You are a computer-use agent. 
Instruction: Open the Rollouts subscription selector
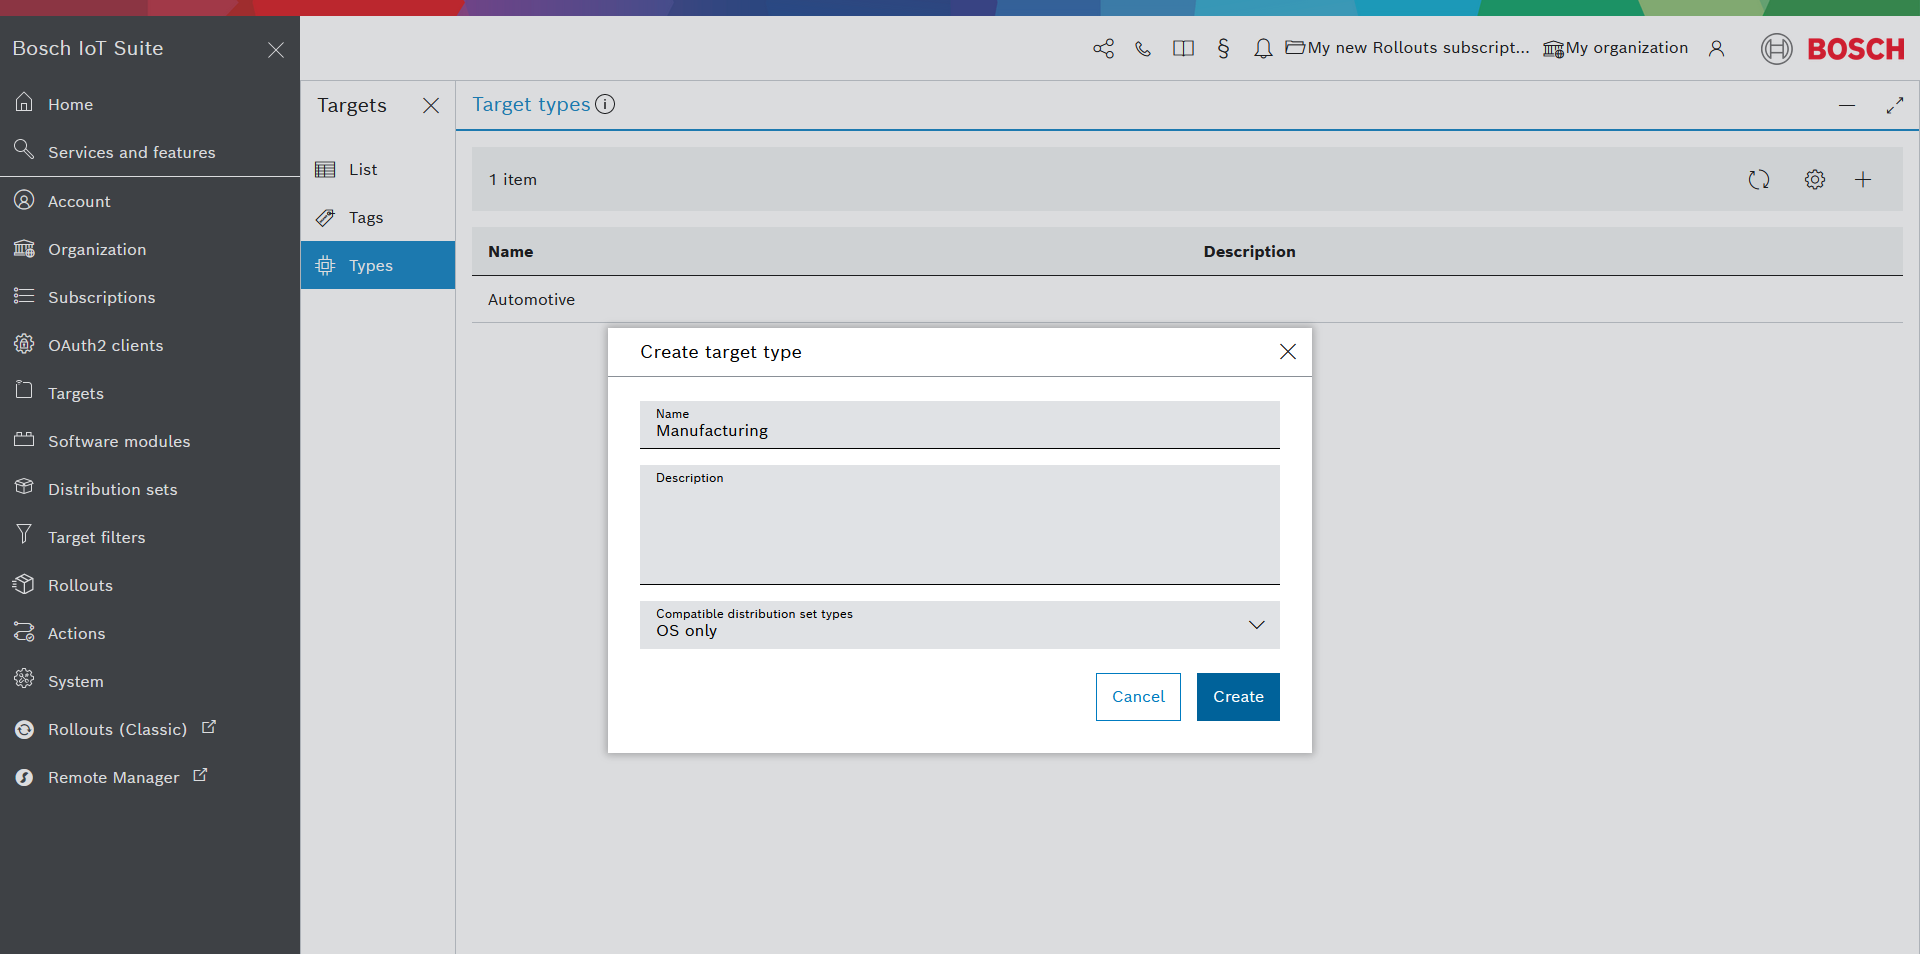pyautogui.click(x=1407, y=48)
